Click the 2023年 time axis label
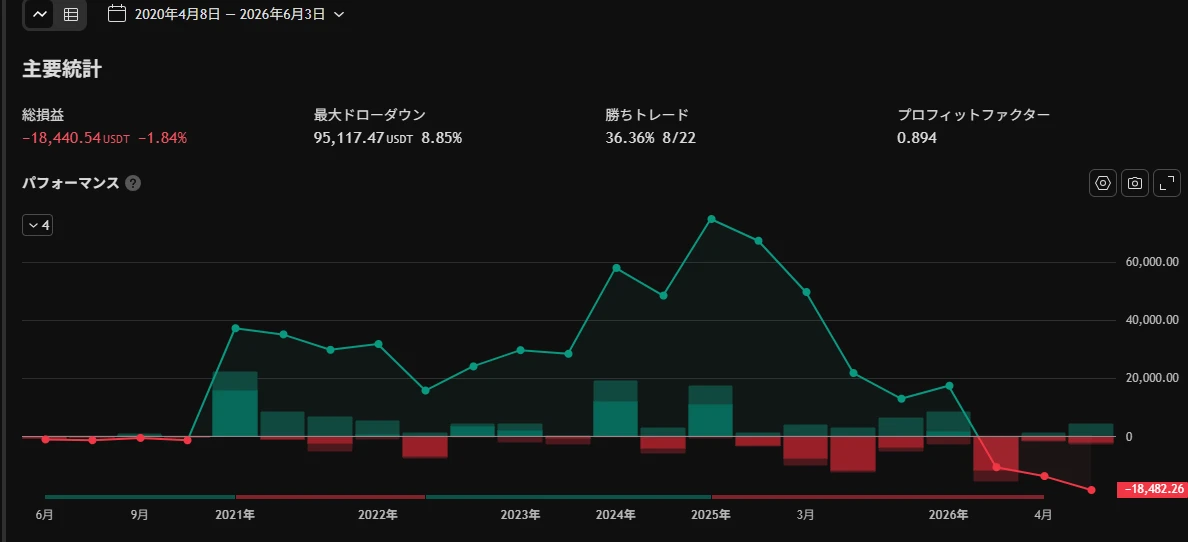This screenshot has width=1188, height=542. [521, 515]
